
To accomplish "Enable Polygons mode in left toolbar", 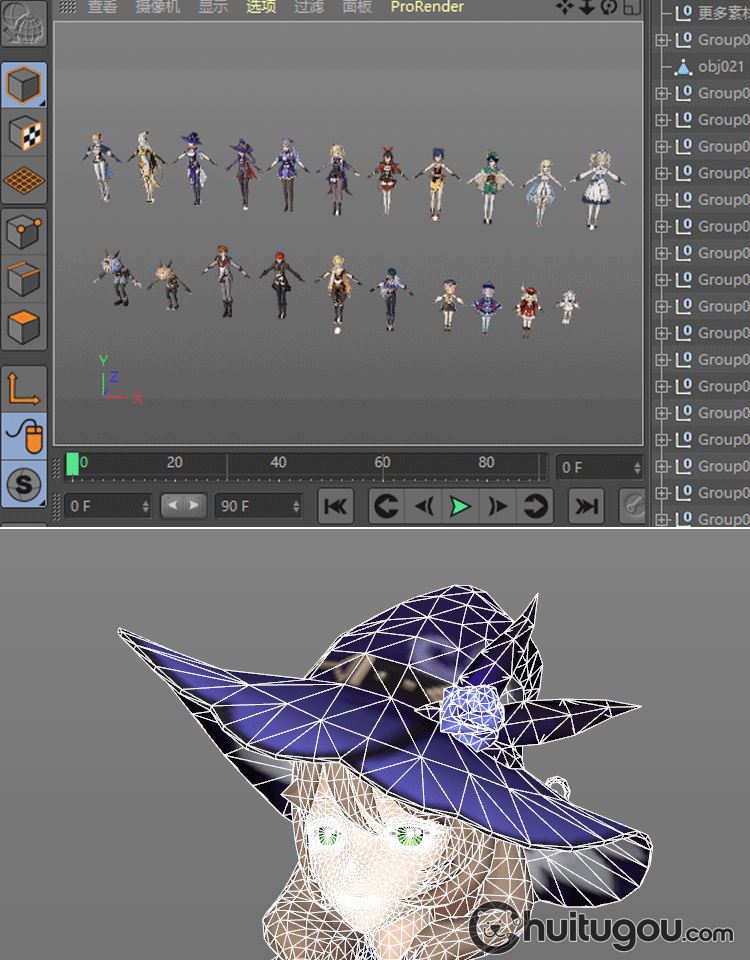I will pyautogui.click(x=24, y=328).
